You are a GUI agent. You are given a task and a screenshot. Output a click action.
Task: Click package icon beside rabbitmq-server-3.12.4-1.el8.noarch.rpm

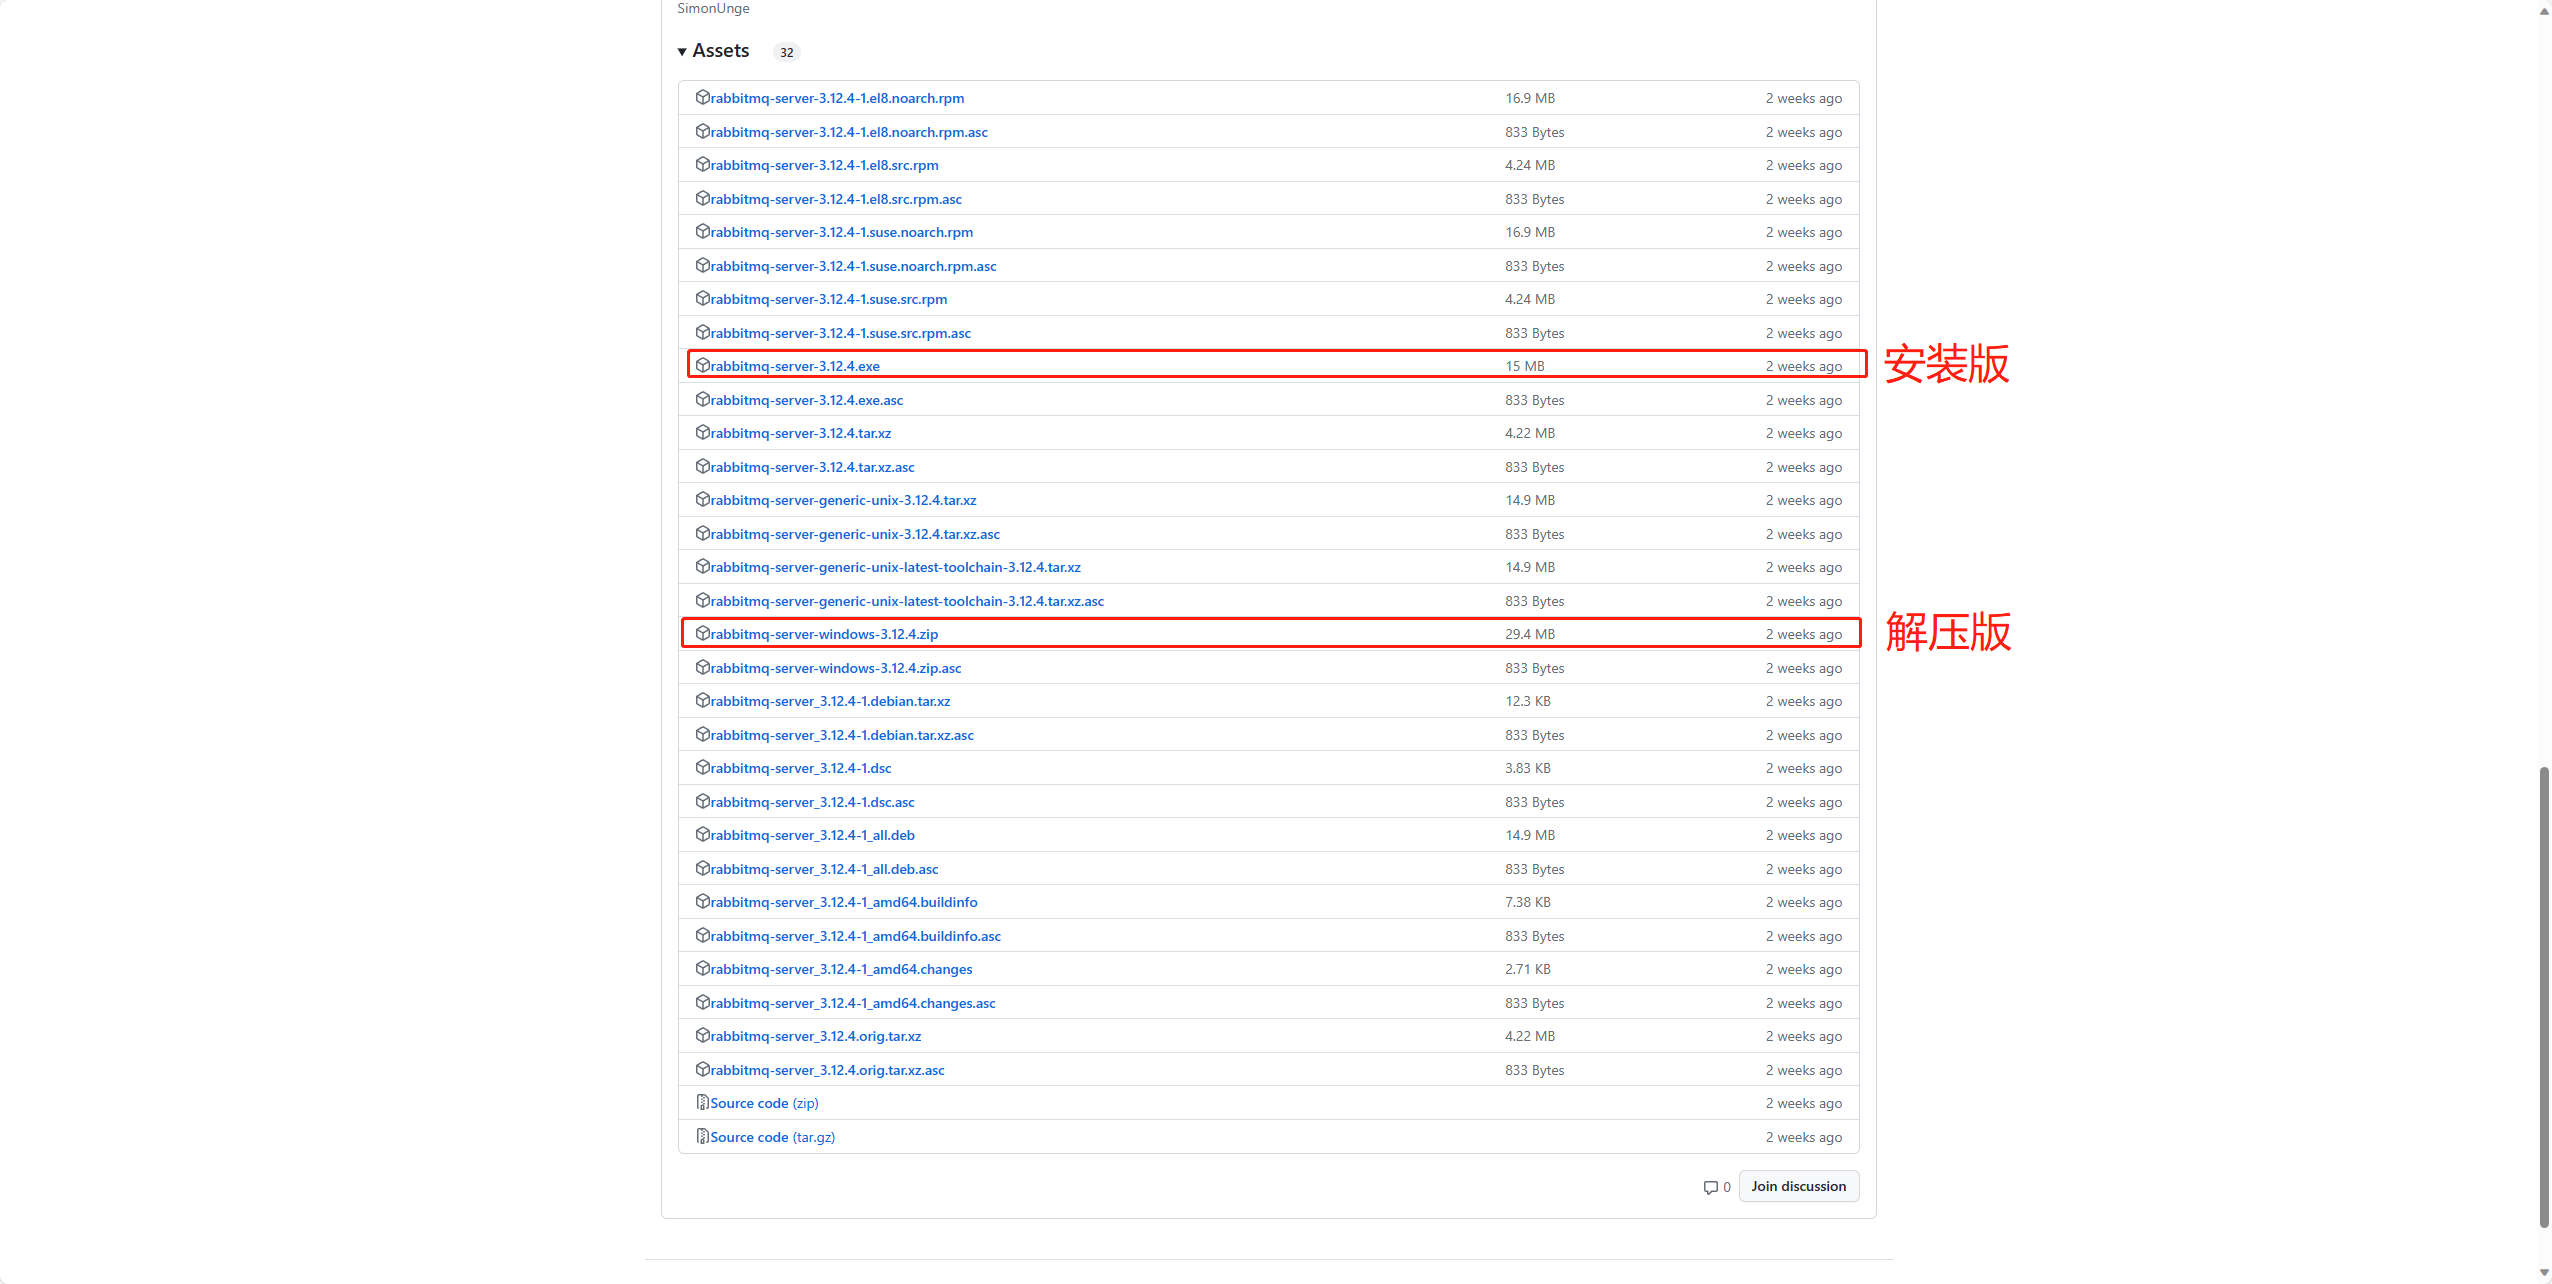[702, 97]
